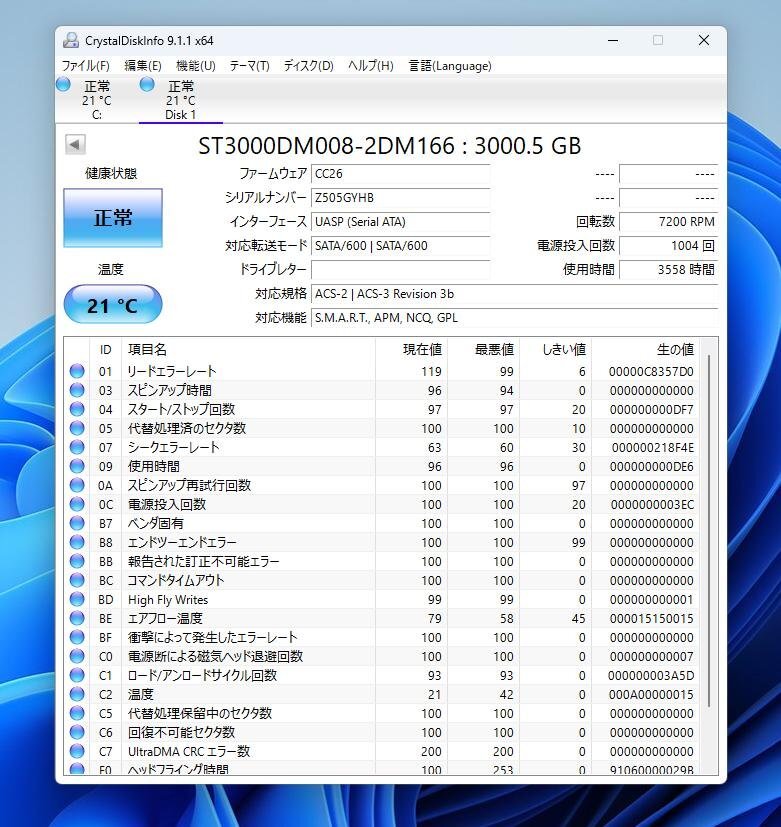Click the 21 °C temperature button

[x=112, y=305]
